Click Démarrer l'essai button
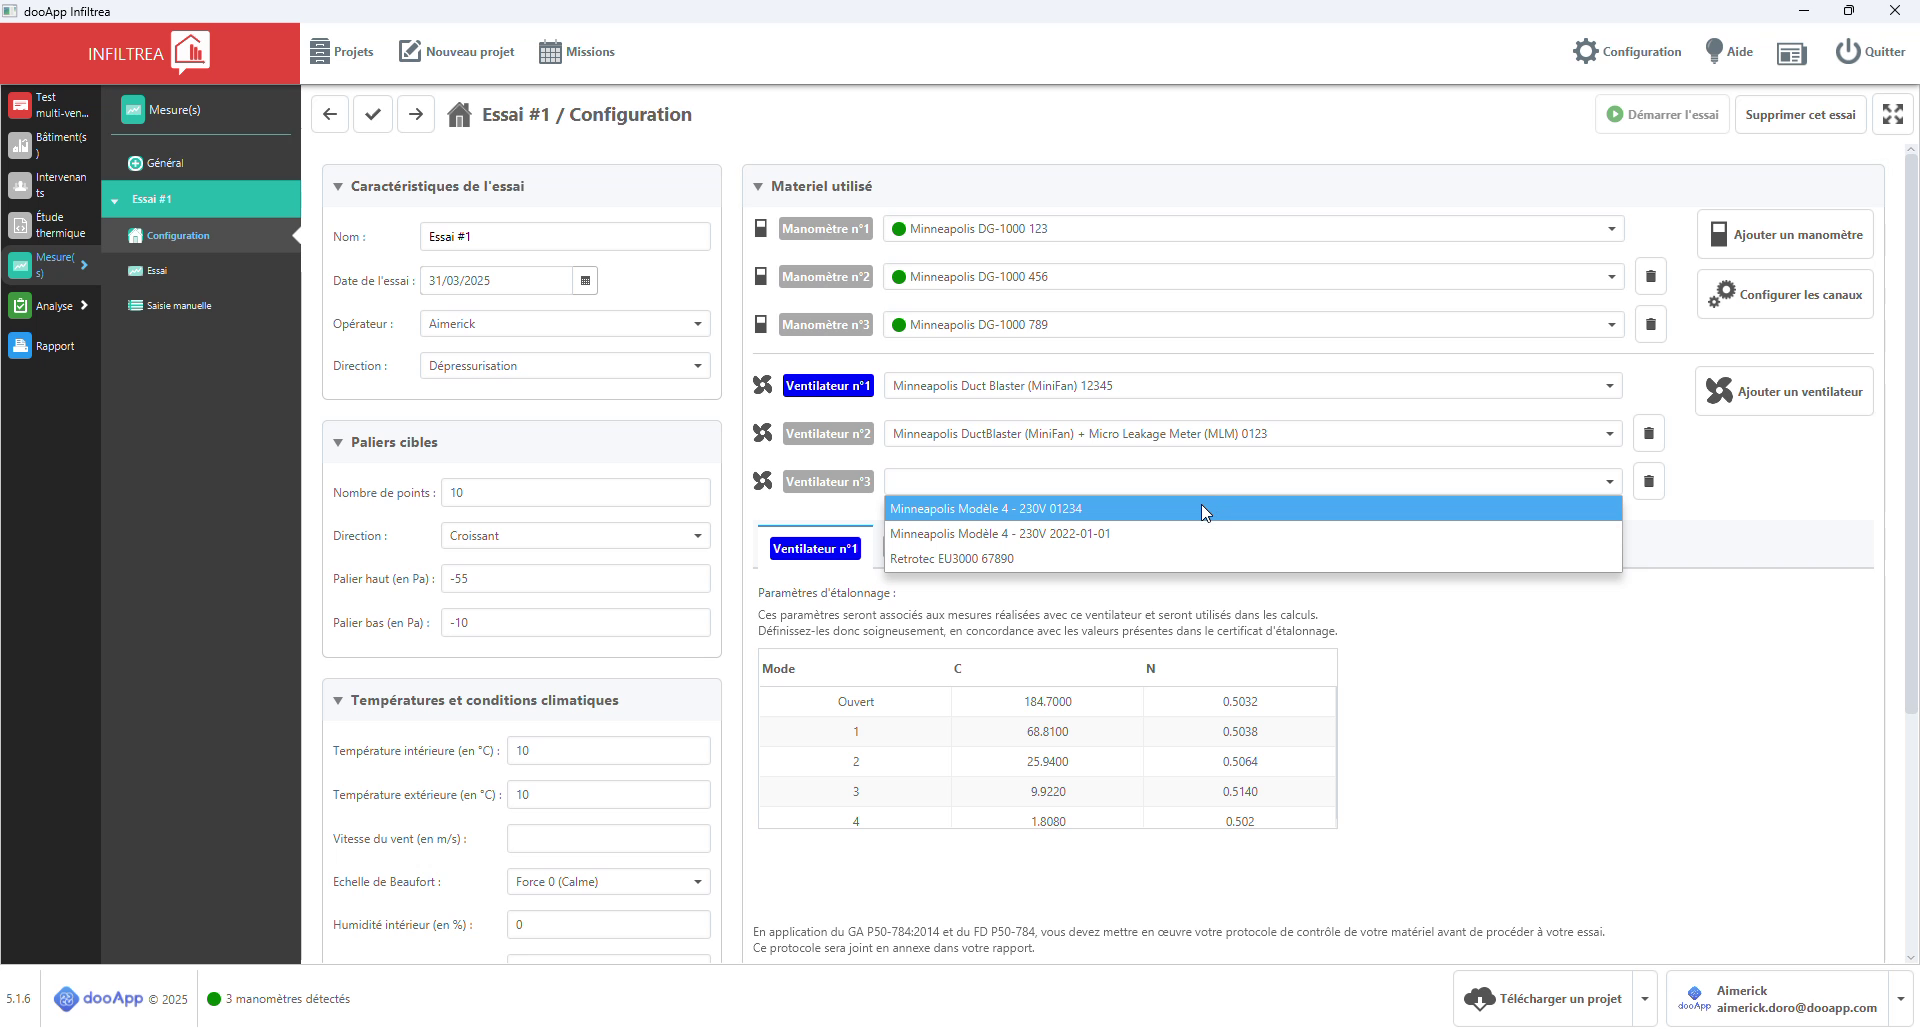The height and width of the screenshot is (1030, 1920). 1662,114
